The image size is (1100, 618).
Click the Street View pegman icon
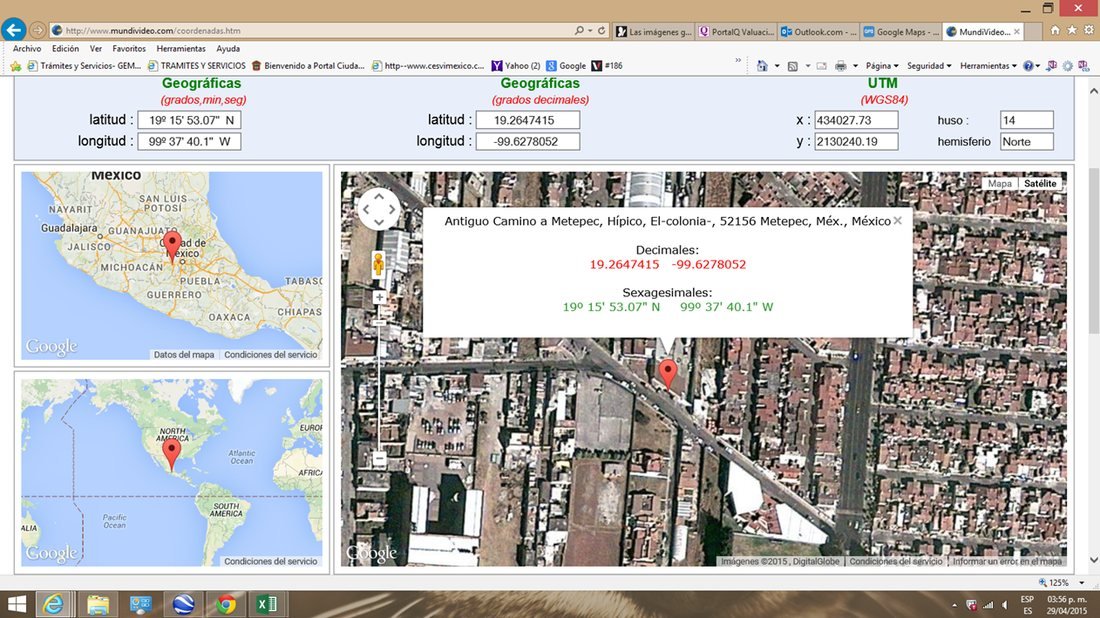pyautogui.click(x=378, y=265)
